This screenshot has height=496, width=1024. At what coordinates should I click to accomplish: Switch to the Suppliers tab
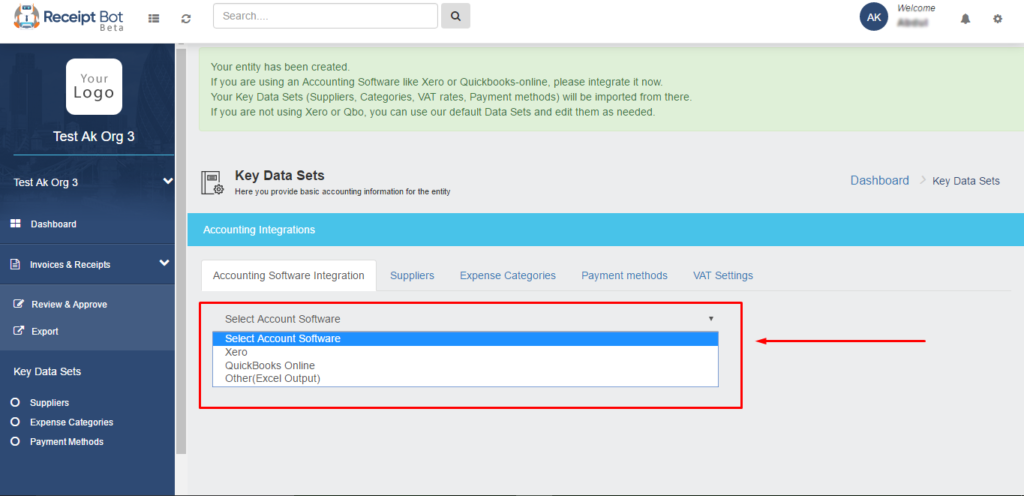[412, 275]
